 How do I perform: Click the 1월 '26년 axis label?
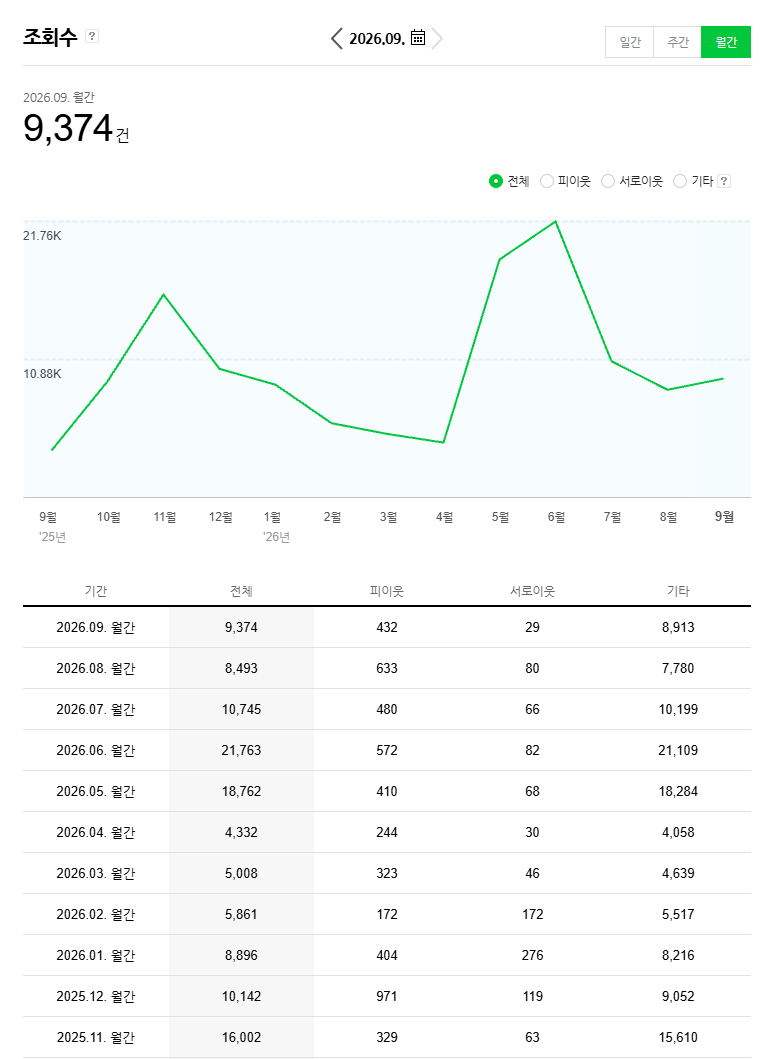point(276,527)
